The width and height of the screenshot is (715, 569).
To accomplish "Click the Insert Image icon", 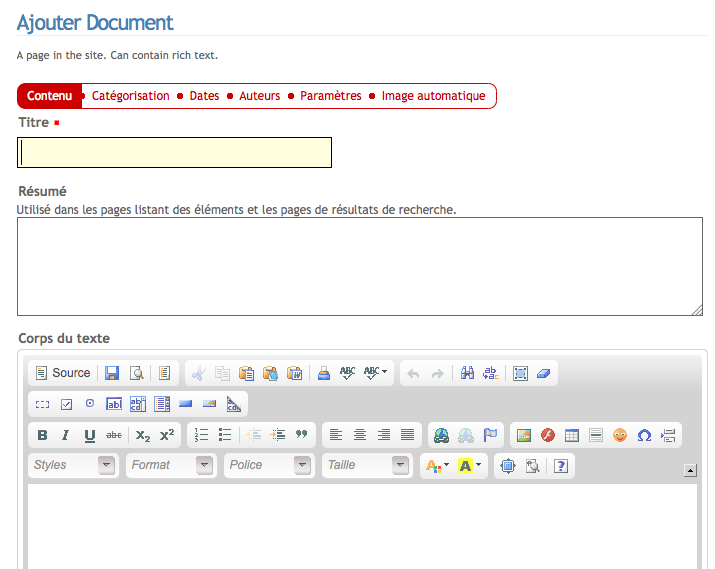I will (x=524, y=435).
